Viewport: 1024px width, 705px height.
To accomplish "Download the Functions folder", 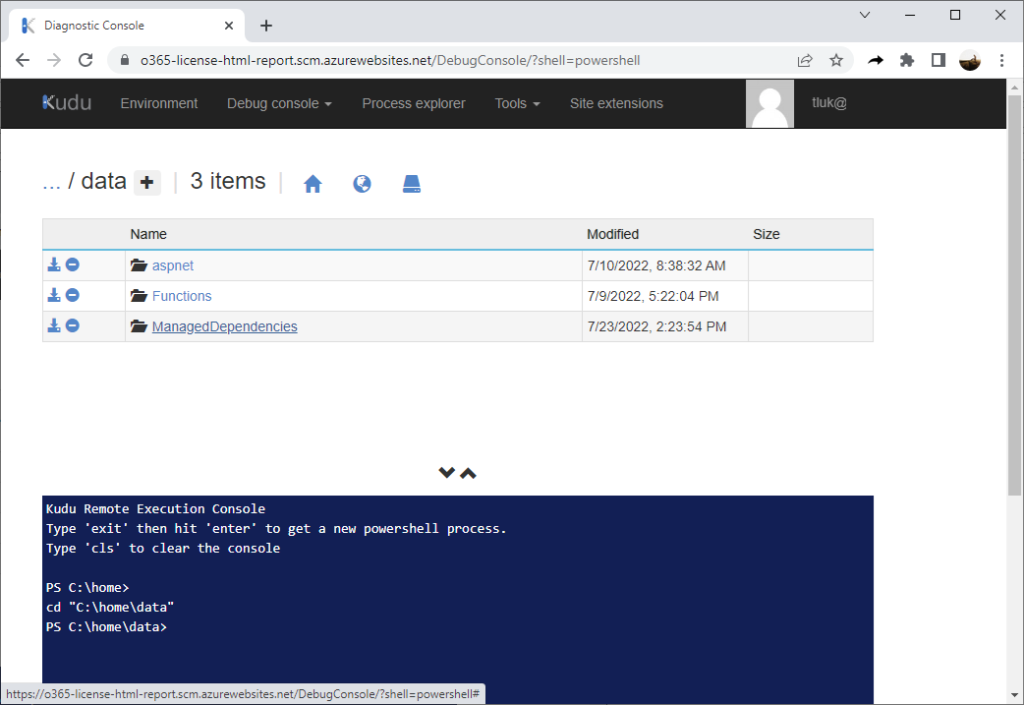I will click(x=54, y=295).
